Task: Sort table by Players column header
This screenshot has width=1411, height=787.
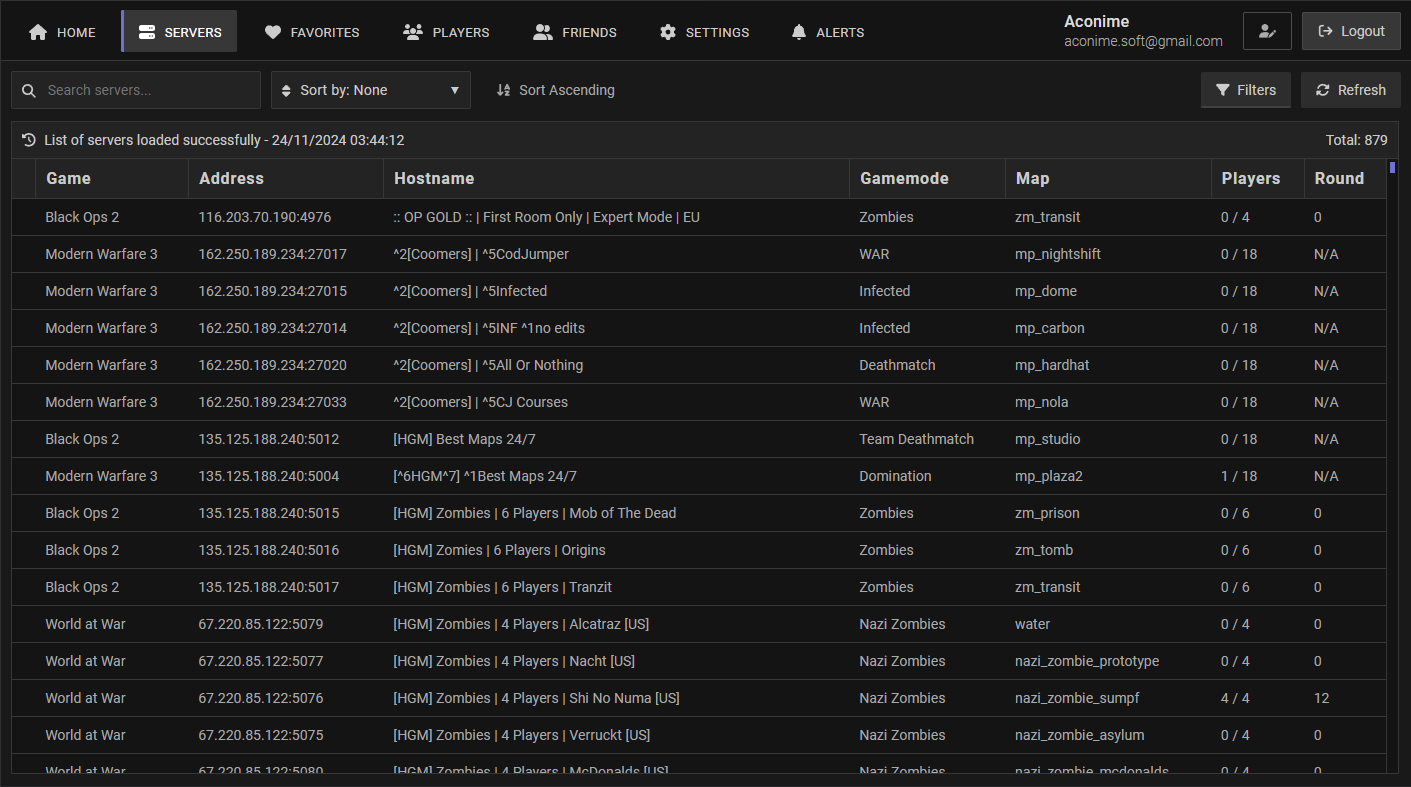Action: 1250,178
